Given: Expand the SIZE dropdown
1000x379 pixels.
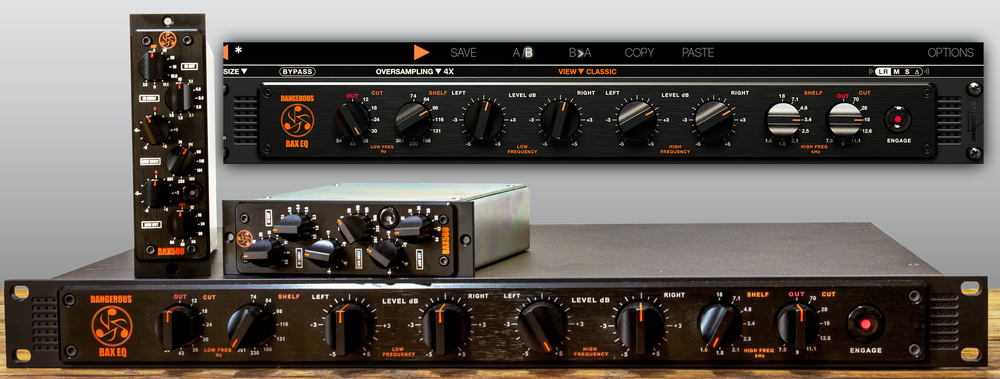Looking at the screenshot, I should pyautogui.click(x=235, y=71).
